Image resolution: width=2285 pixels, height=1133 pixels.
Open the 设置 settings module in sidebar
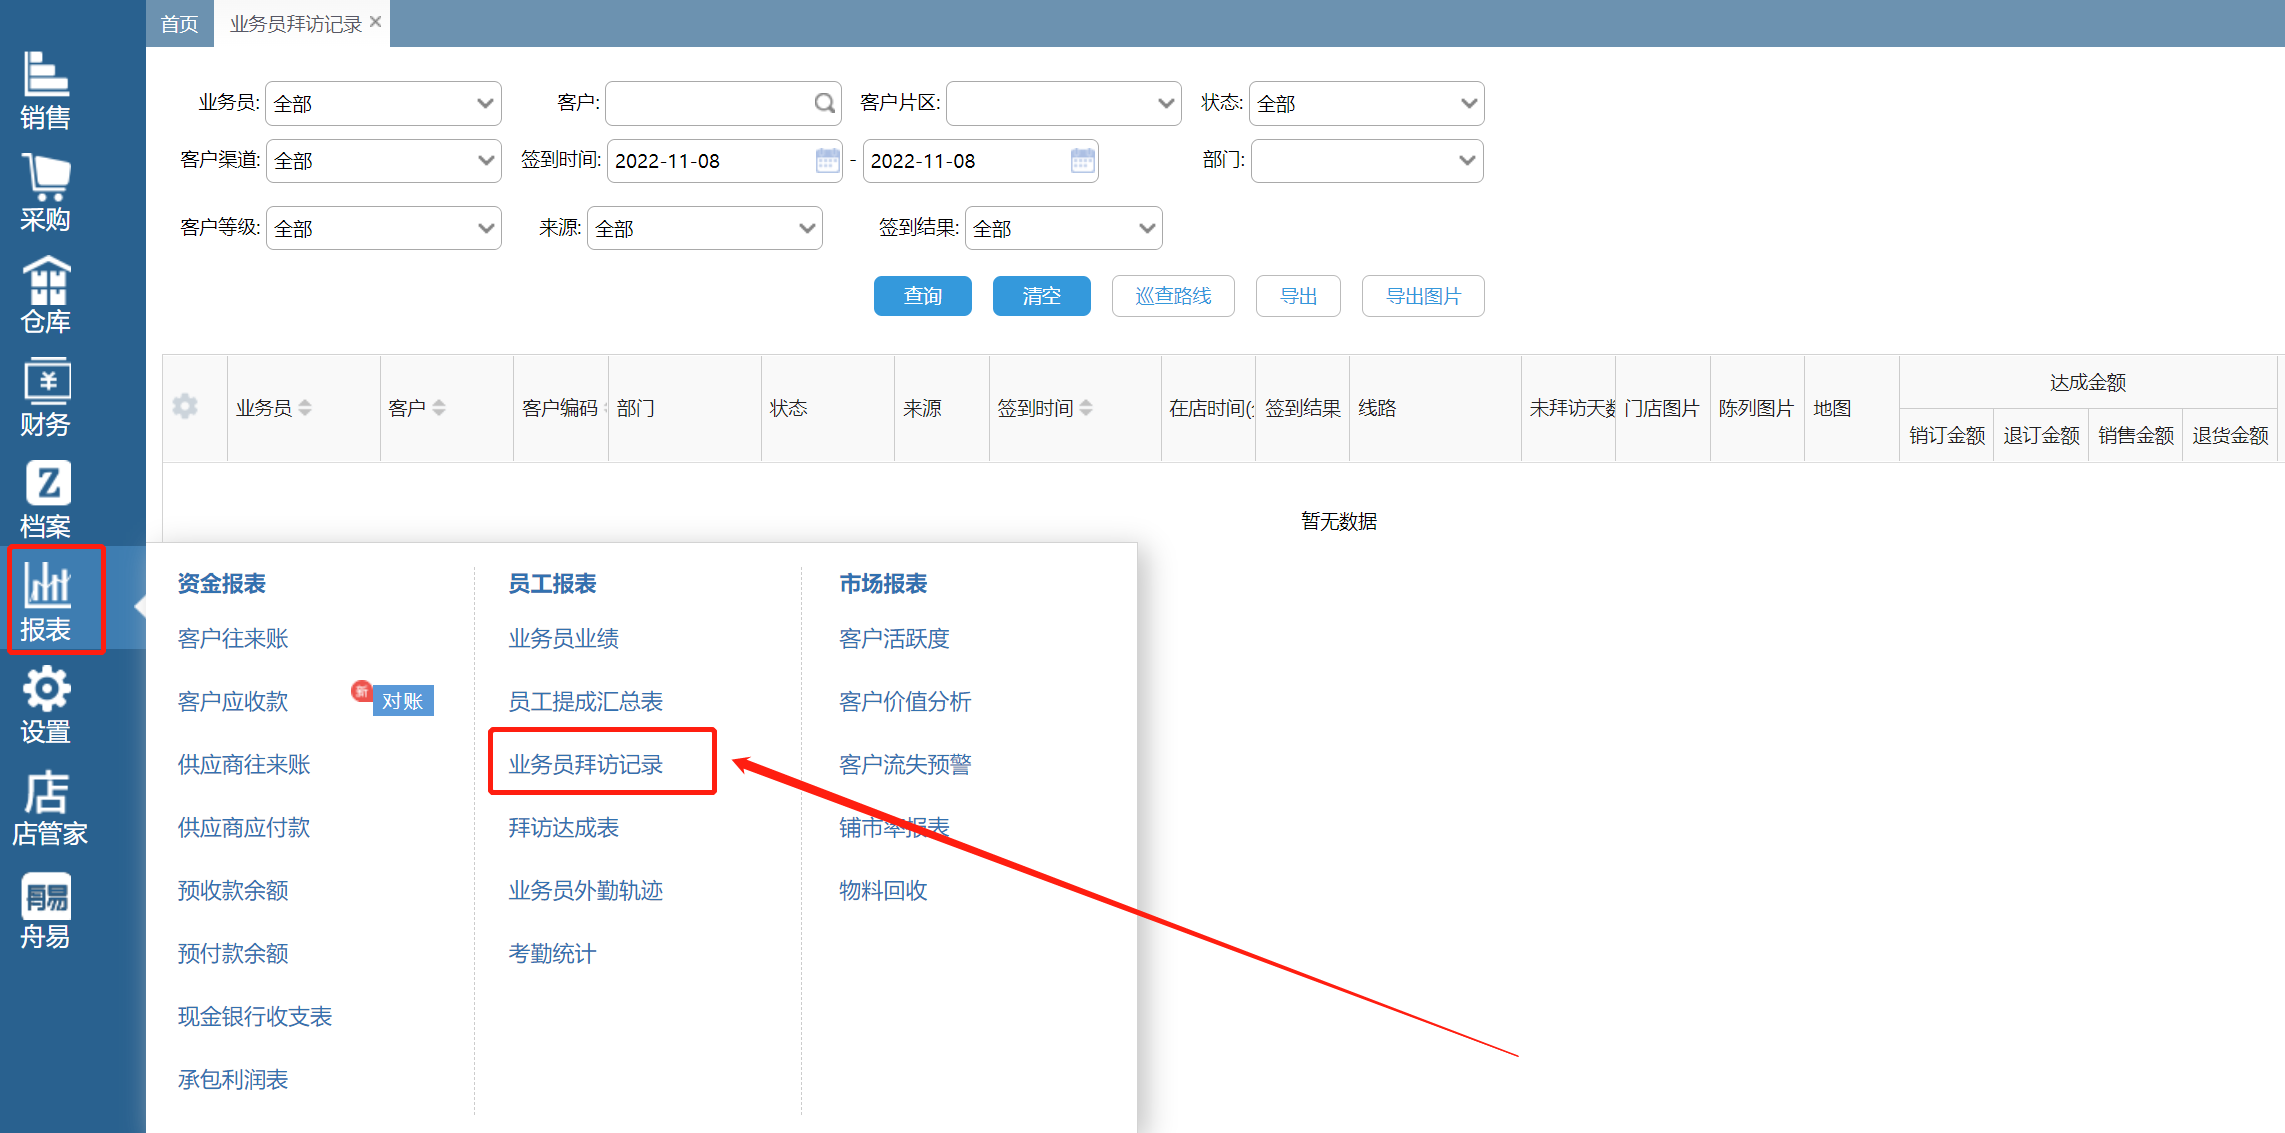coord(46,706)
